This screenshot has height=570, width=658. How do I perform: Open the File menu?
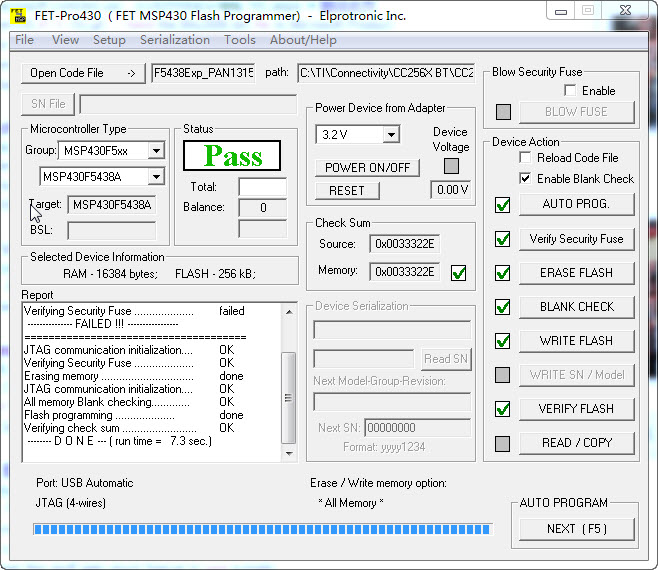click(x=24, y=40)
